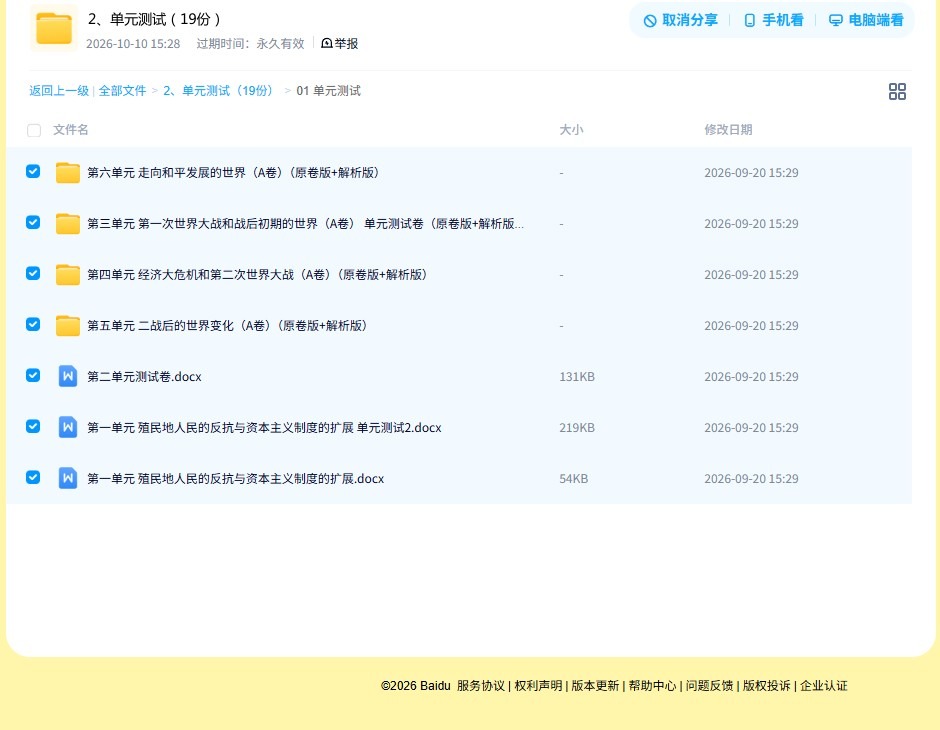Screen dimensions: 940x730
Task: Open file name 第一单元 殖民地人民的反抗与资本主义制度的扩展.docx
Action: (x=236, y=478)
